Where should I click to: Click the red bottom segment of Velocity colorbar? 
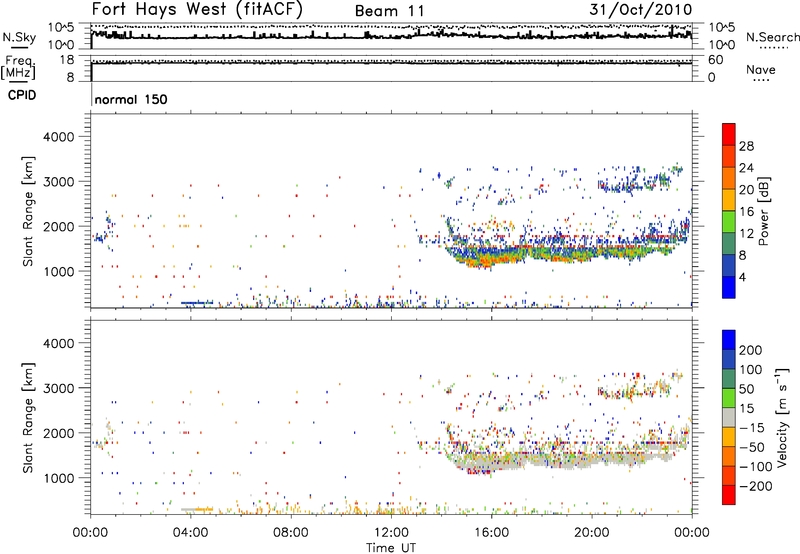pyautogui.click(x=729, y=495)
